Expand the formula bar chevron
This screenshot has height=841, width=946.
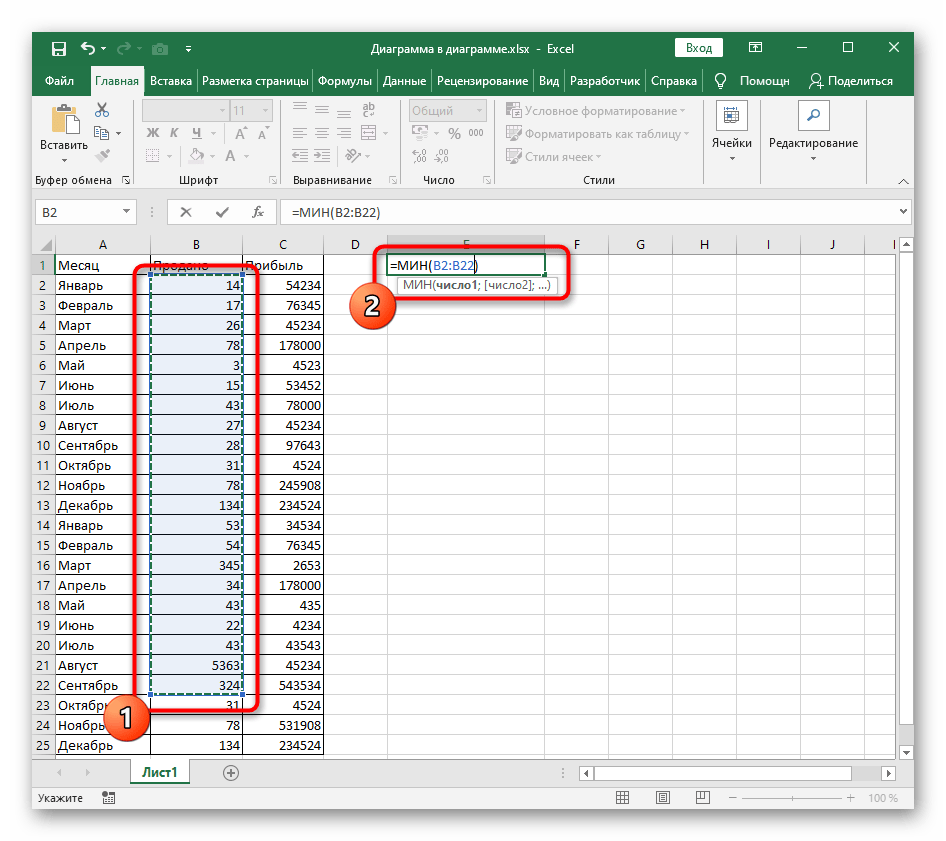click(903, 212)
